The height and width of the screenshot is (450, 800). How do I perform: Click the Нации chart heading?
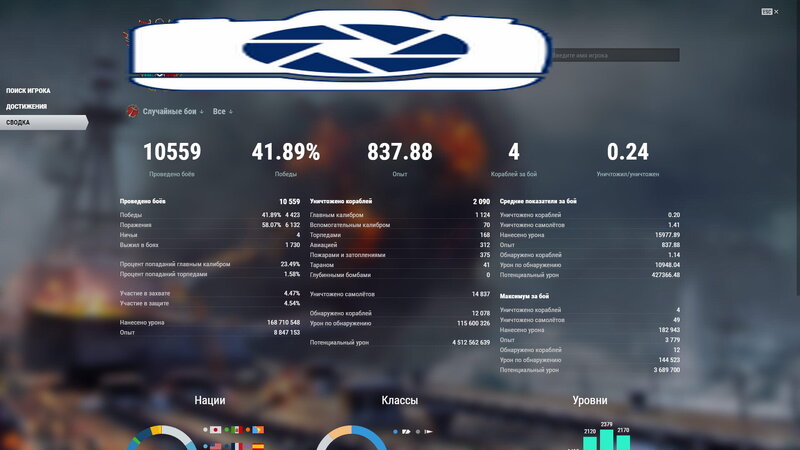point(210,401)
